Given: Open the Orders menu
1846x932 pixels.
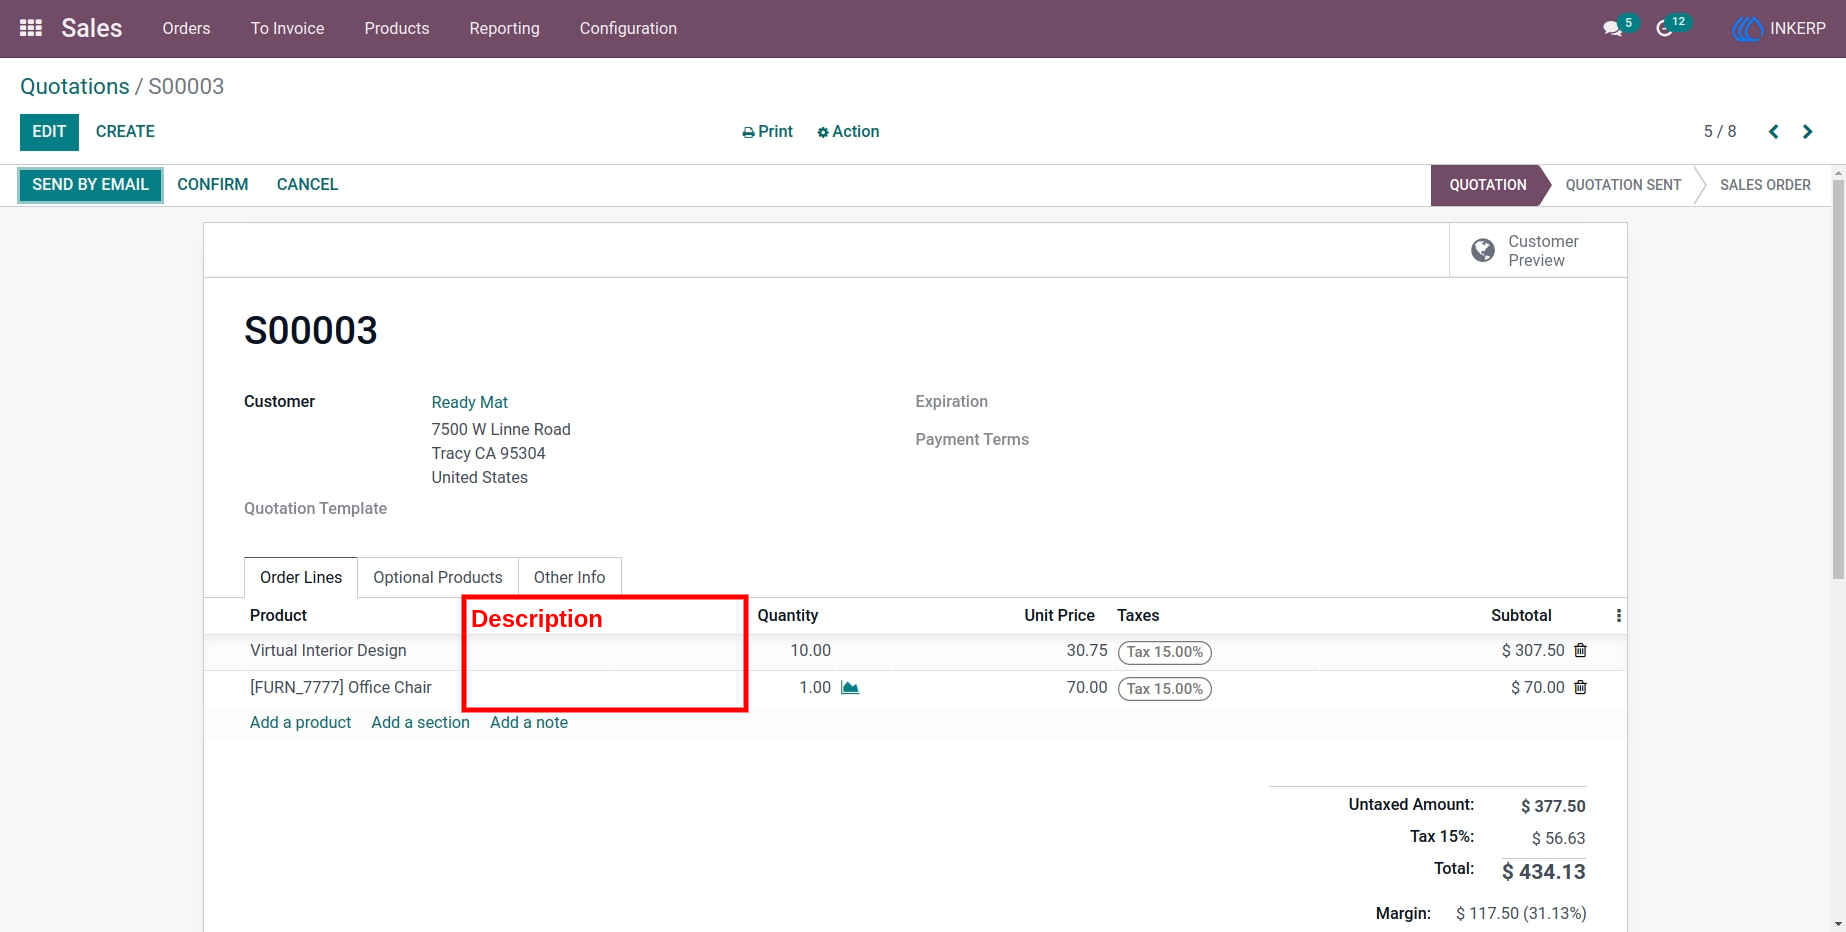Looking at the screenshot, I should click(186, 29).
